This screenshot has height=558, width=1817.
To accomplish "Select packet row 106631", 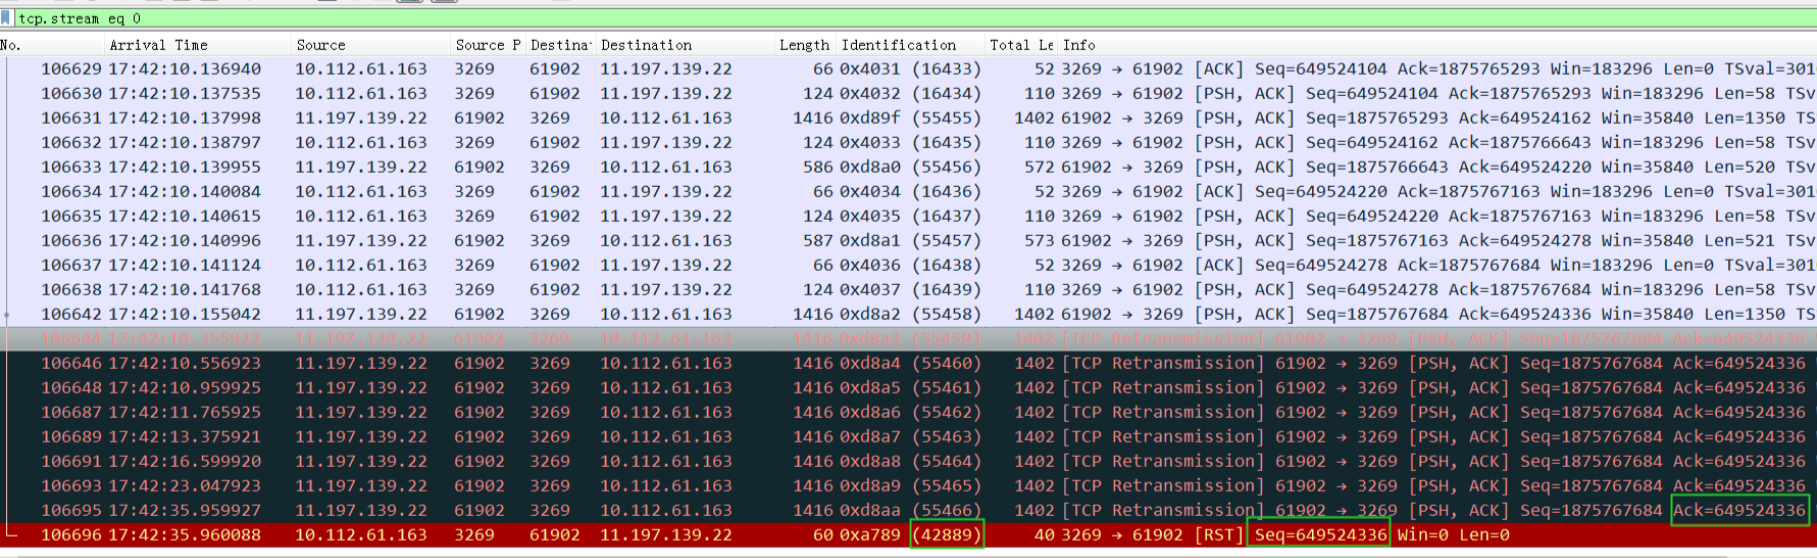I will [x=908, y=118].
